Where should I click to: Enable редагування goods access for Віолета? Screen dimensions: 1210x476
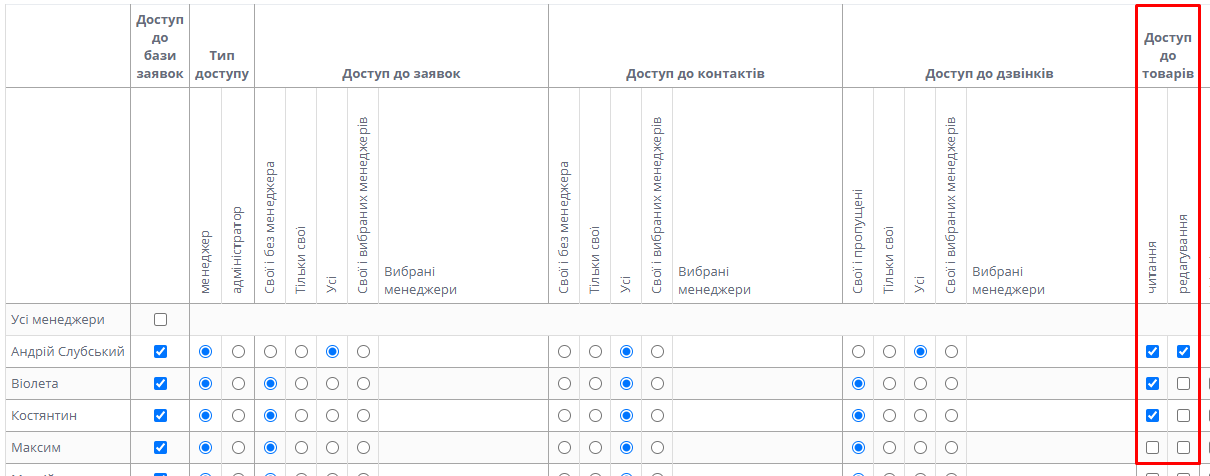click(x=1184, y=384)
